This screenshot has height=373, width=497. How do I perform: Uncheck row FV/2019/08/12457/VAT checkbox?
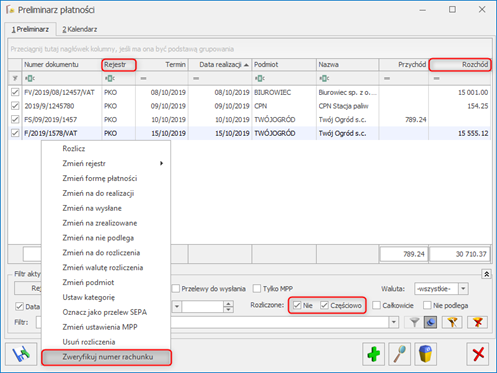point(15,92)
